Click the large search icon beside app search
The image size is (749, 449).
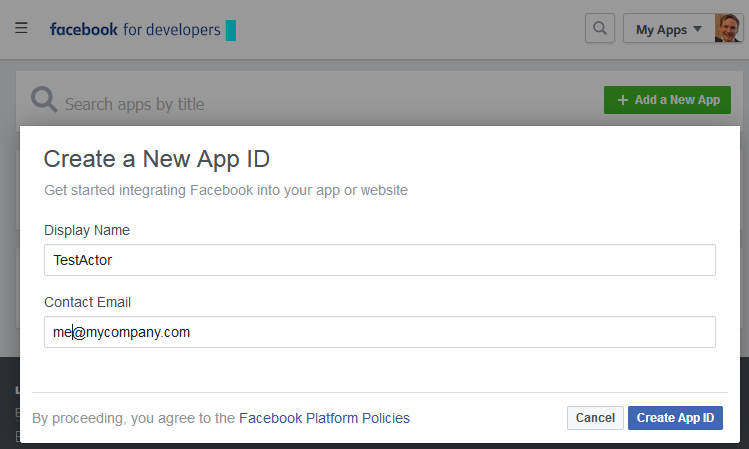point(44,99)
